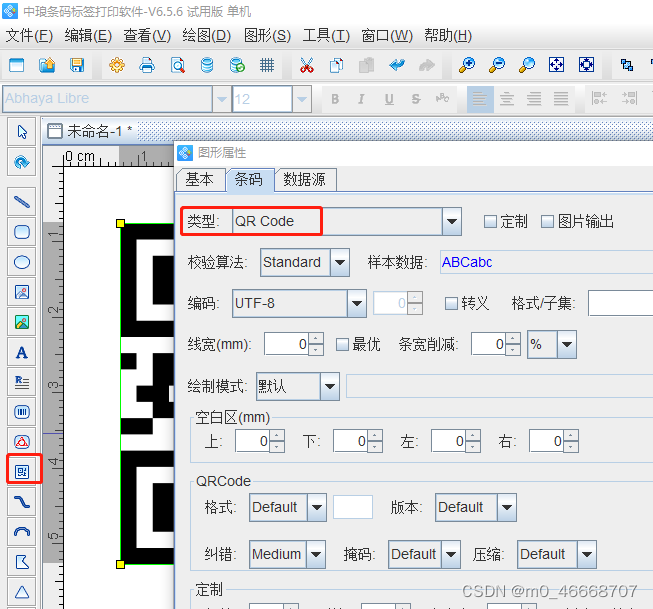The height and width of the screenshot is (609, 653).
Task: Open the 纠错 Medium dropdown
Action: pos(316,554)
